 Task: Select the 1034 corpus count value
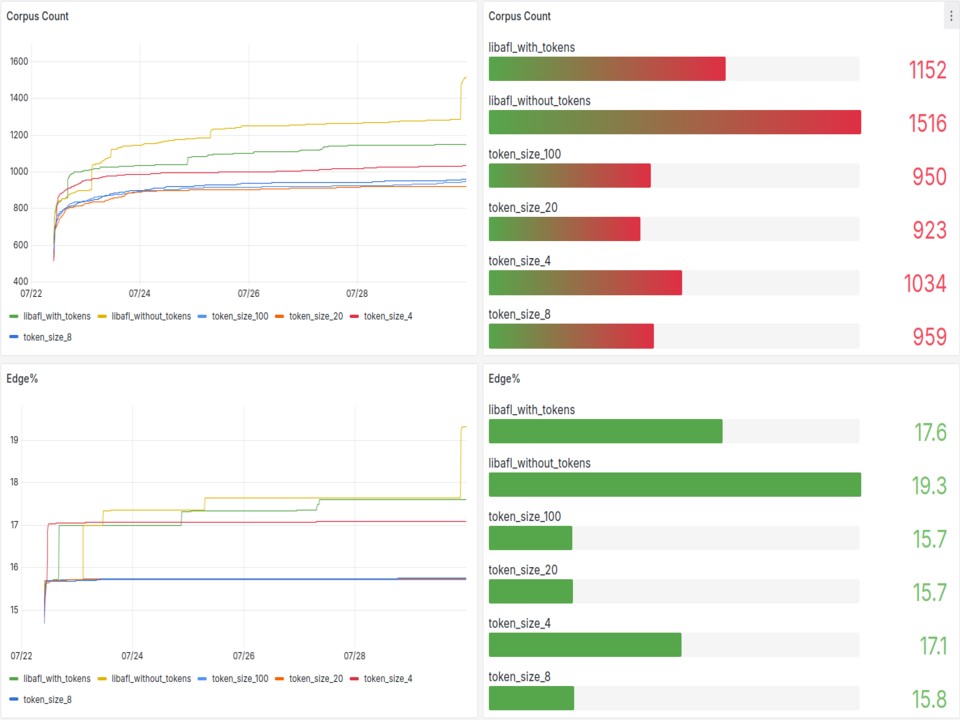925,283
